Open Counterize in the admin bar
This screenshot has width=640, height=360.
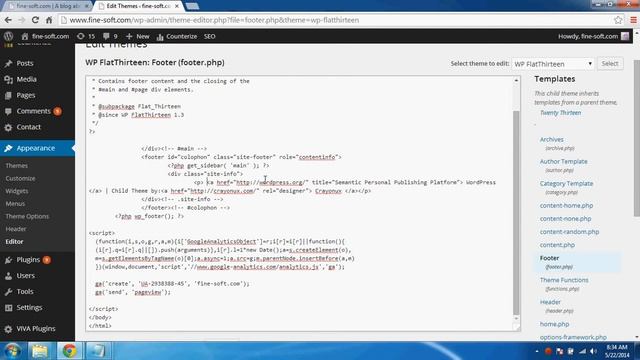point(177,36)
